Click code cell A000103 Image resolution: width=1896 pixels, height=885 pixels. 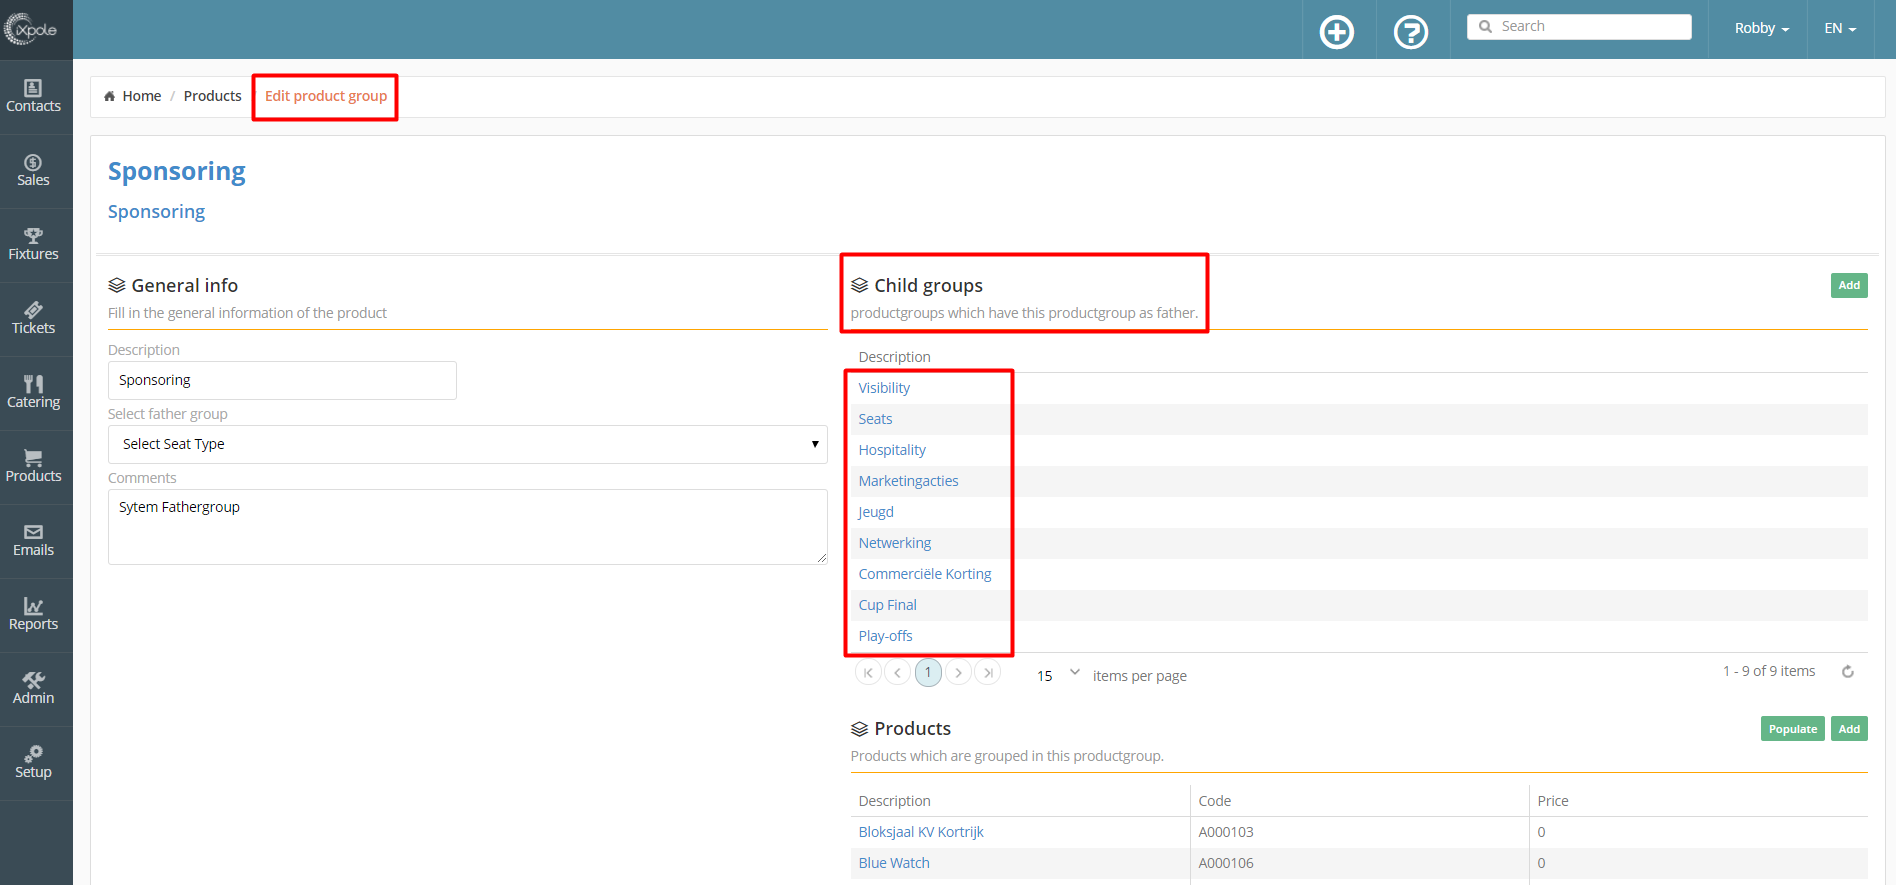click(x=1226, y=832)
